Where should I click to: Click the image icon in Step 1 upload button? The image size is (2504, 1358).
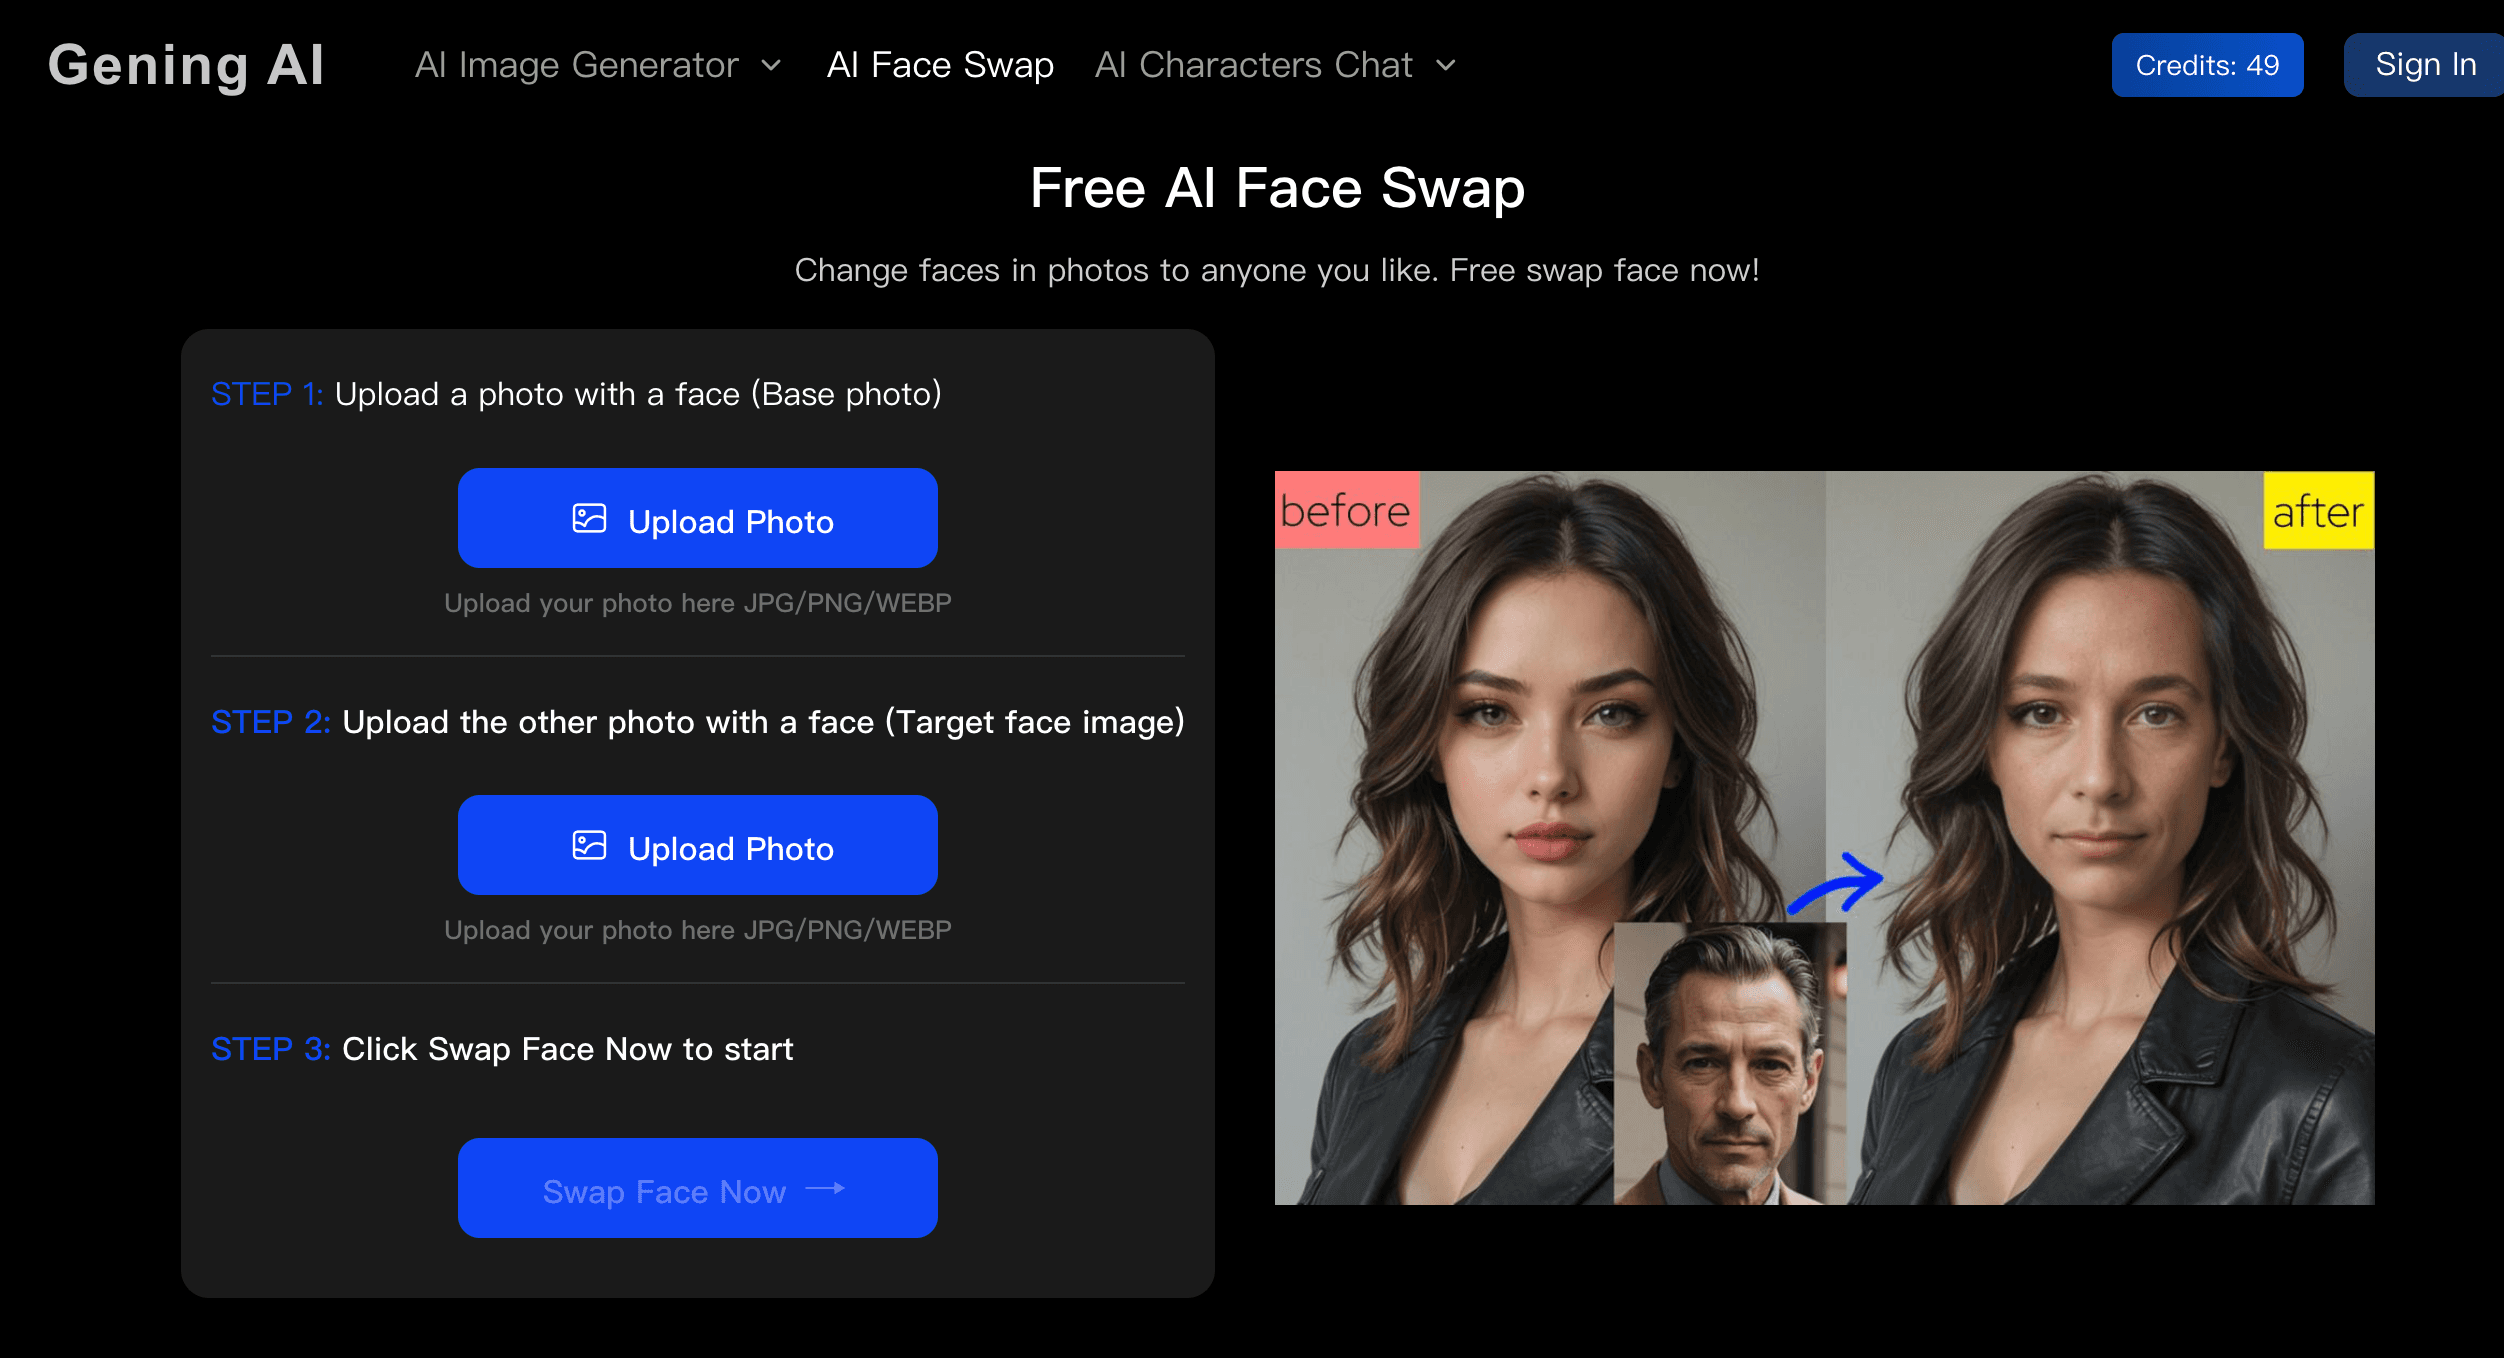[x=589, y=519]
